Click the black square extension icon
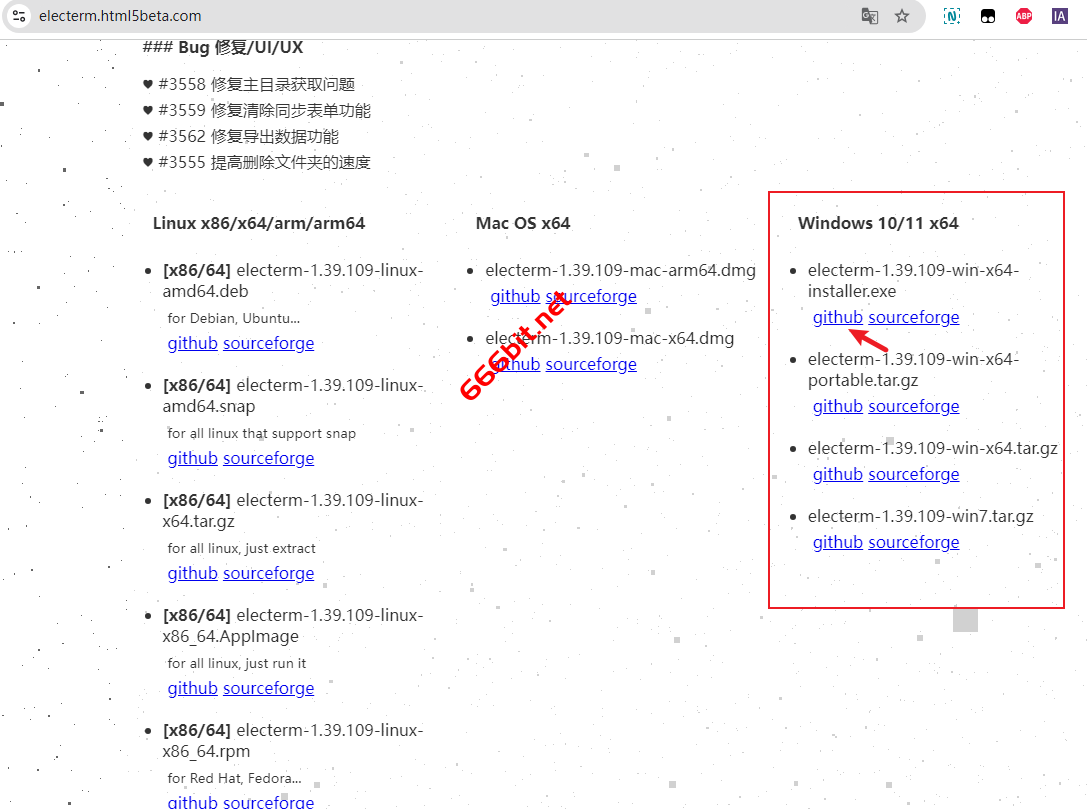 988,16
